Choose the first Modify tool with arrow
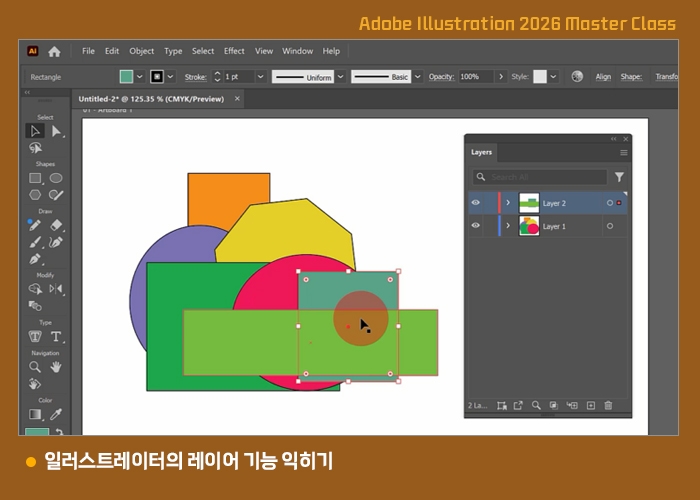Viewport: 700px width, 500px height. tap(35, 289)
